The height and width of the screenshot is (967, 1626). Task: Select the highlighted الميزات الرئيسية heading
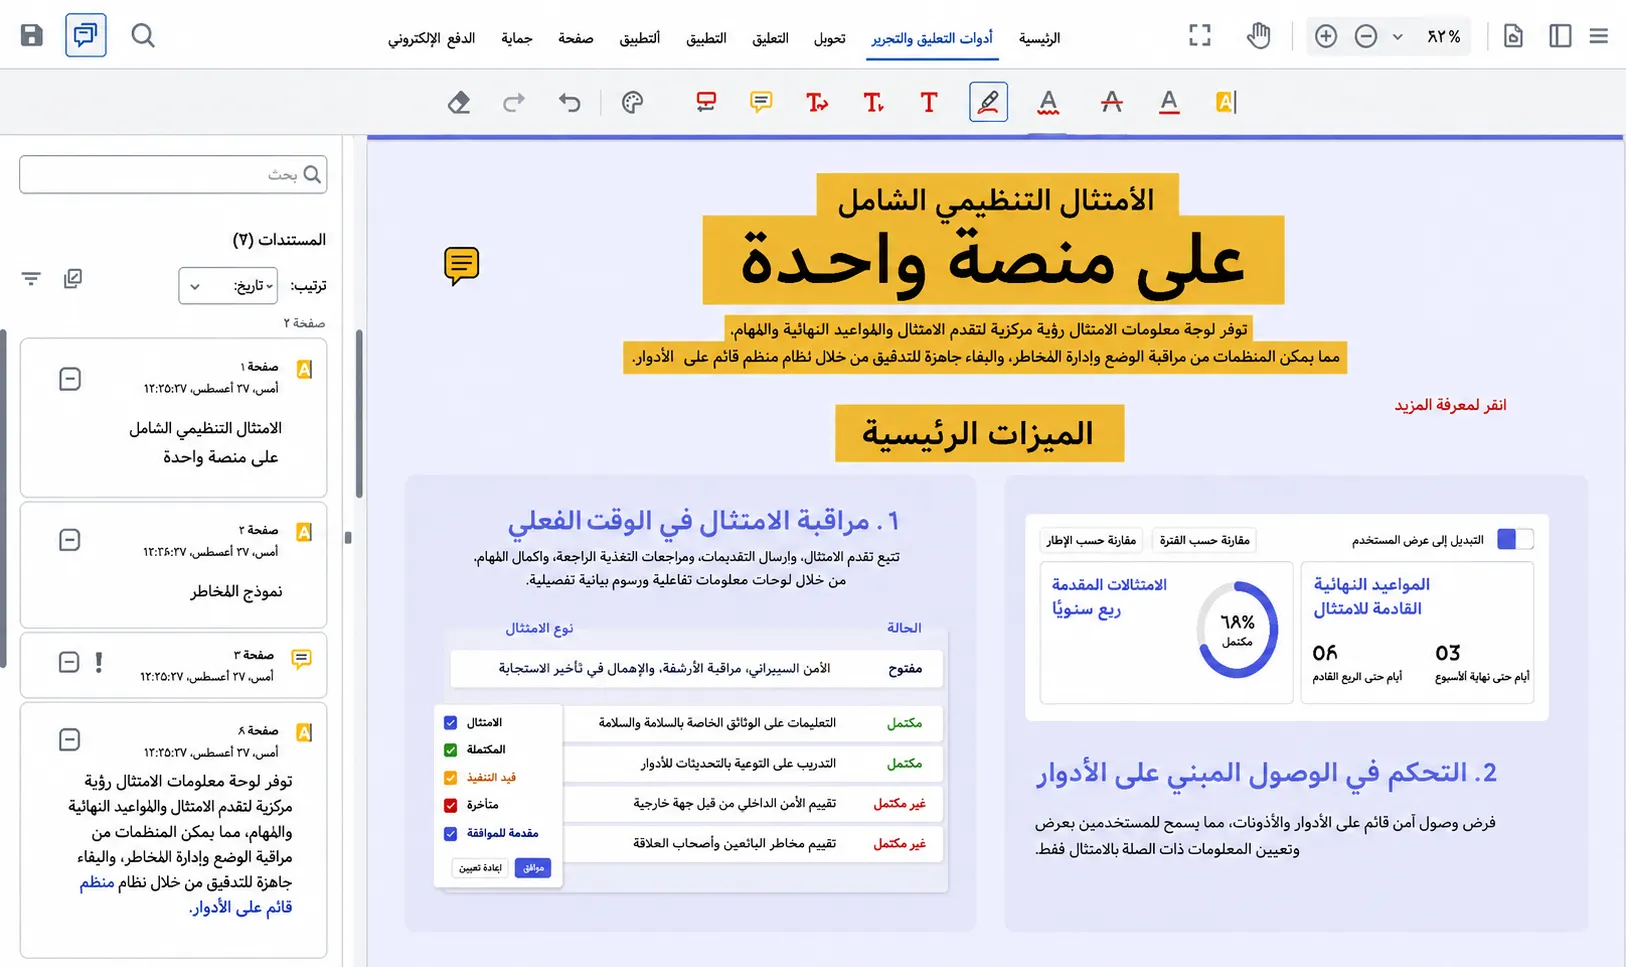point(979,433)
